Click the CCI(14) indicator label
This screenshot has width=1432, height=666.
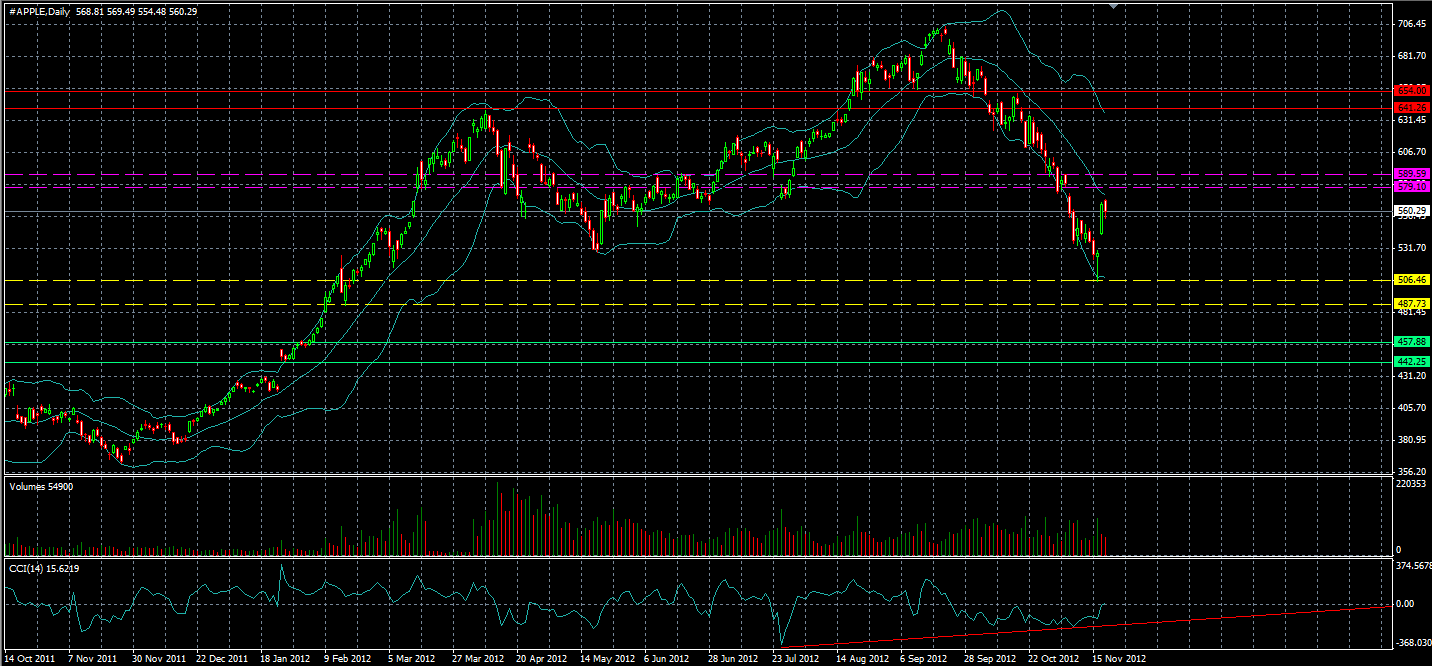[x=44, y=569]
